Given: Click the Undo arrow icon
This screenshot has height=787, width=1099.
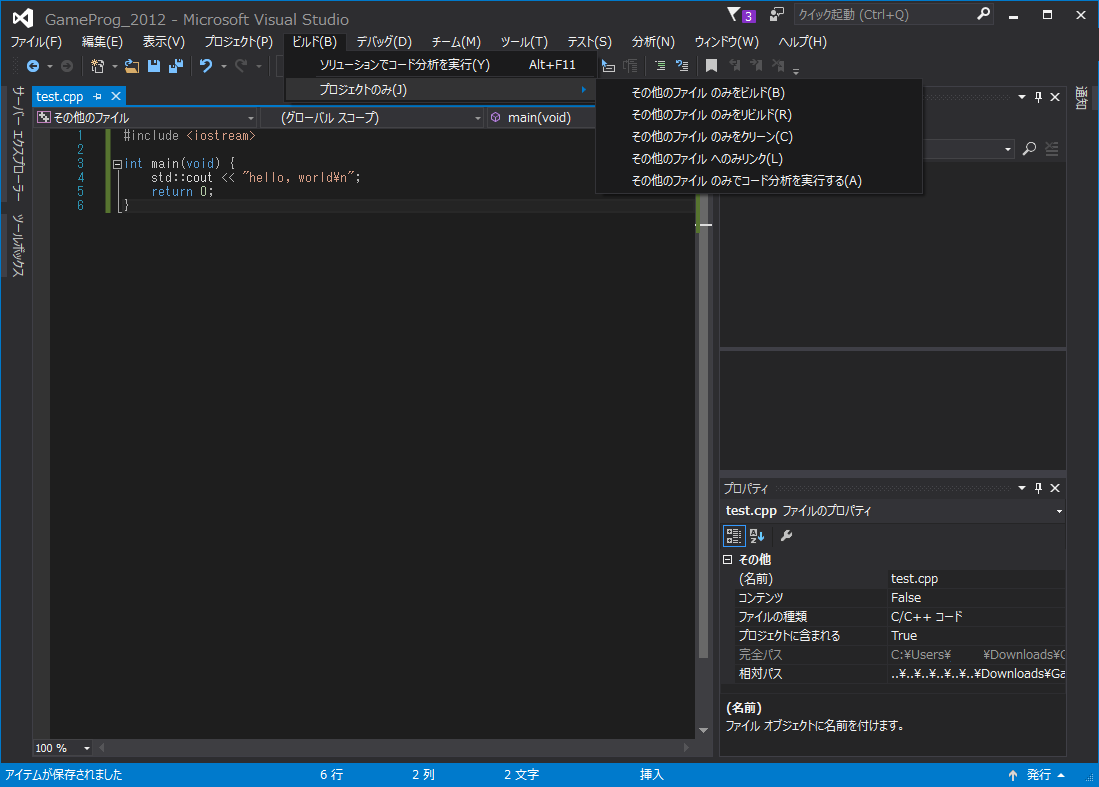Looking at the screenshot, I should coord(205,66).
